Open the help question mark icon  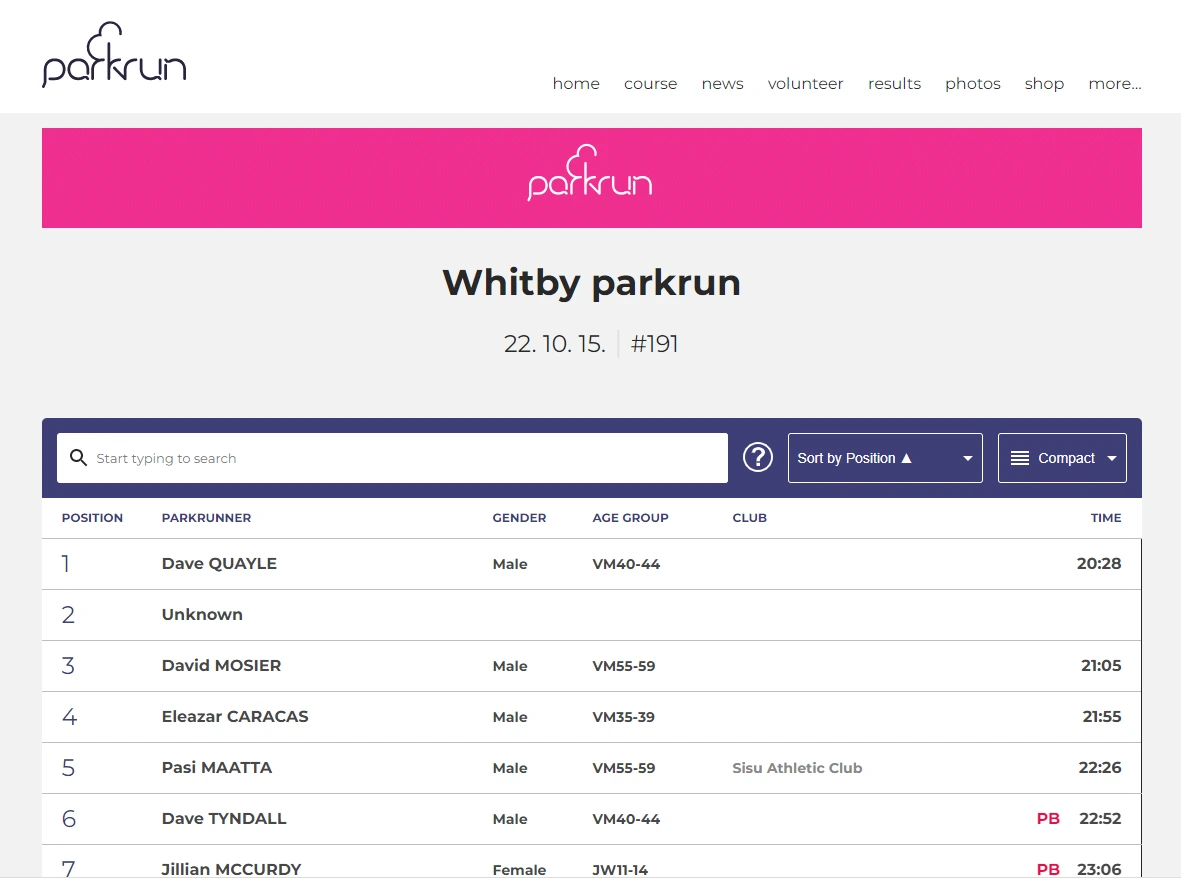click(758, 457)
